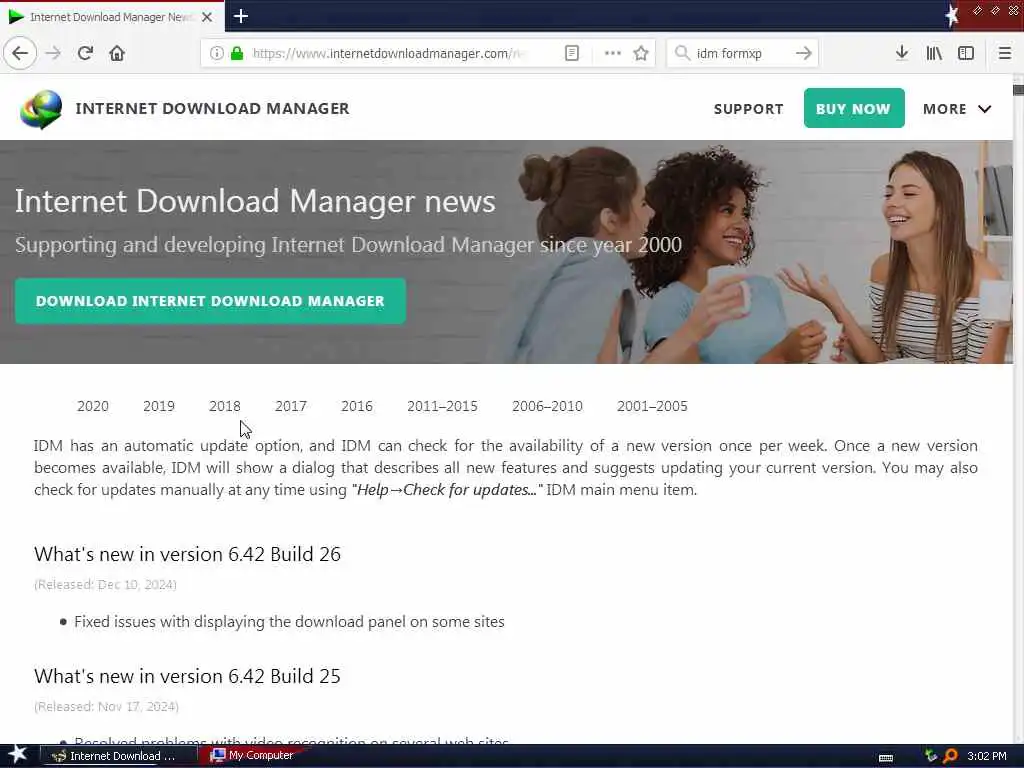Click heading version 6.42 Build 26
The height and width of the screenshot is (768, 1024).
click(x=187, y=554)
